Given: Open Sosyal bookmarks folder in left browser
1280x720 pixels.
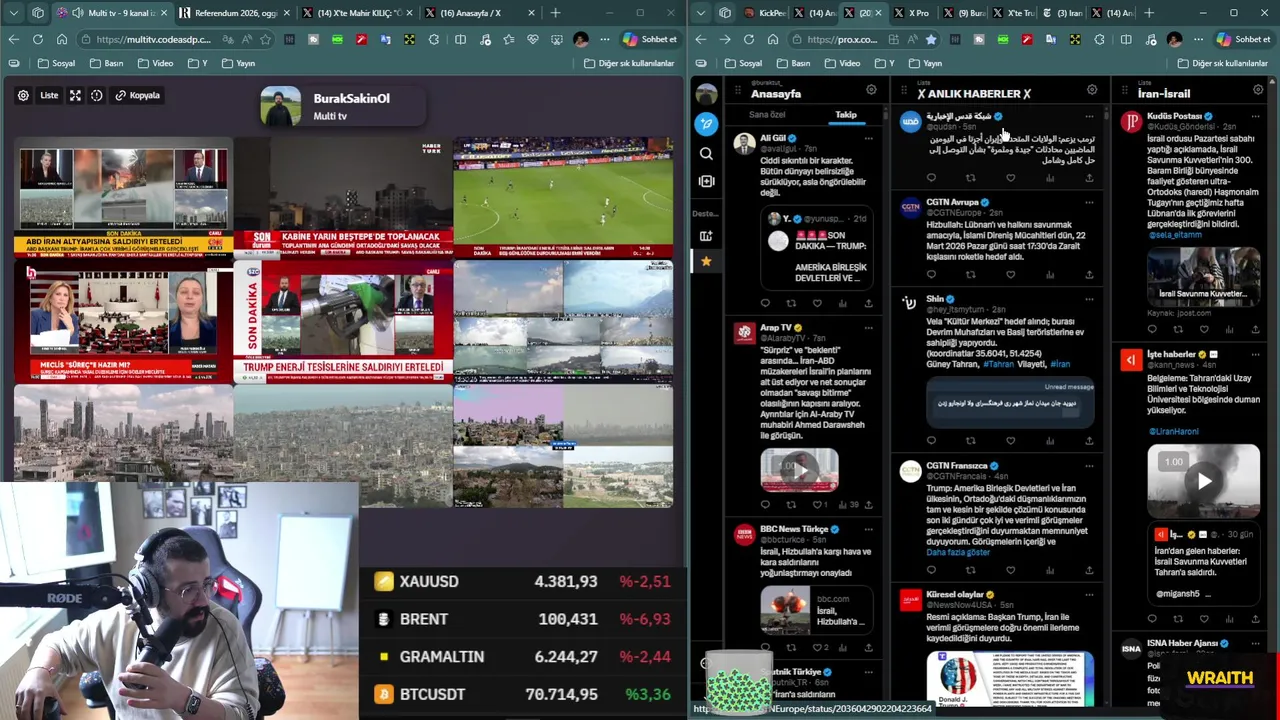Looking at the screenshot, I should point(57,63).
